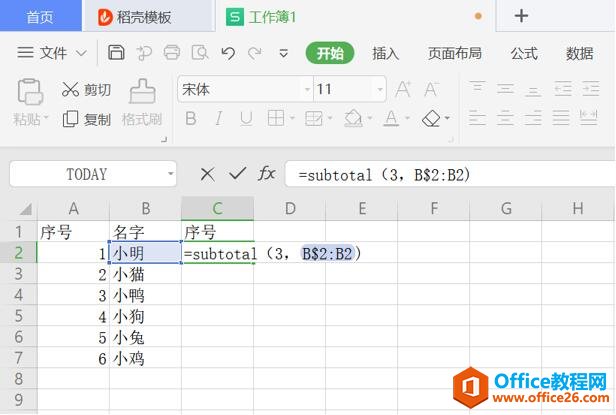The height and width of the screenshot is (415, 616).
Task: Increase font size icon
Action: click(x=403, y=89)
